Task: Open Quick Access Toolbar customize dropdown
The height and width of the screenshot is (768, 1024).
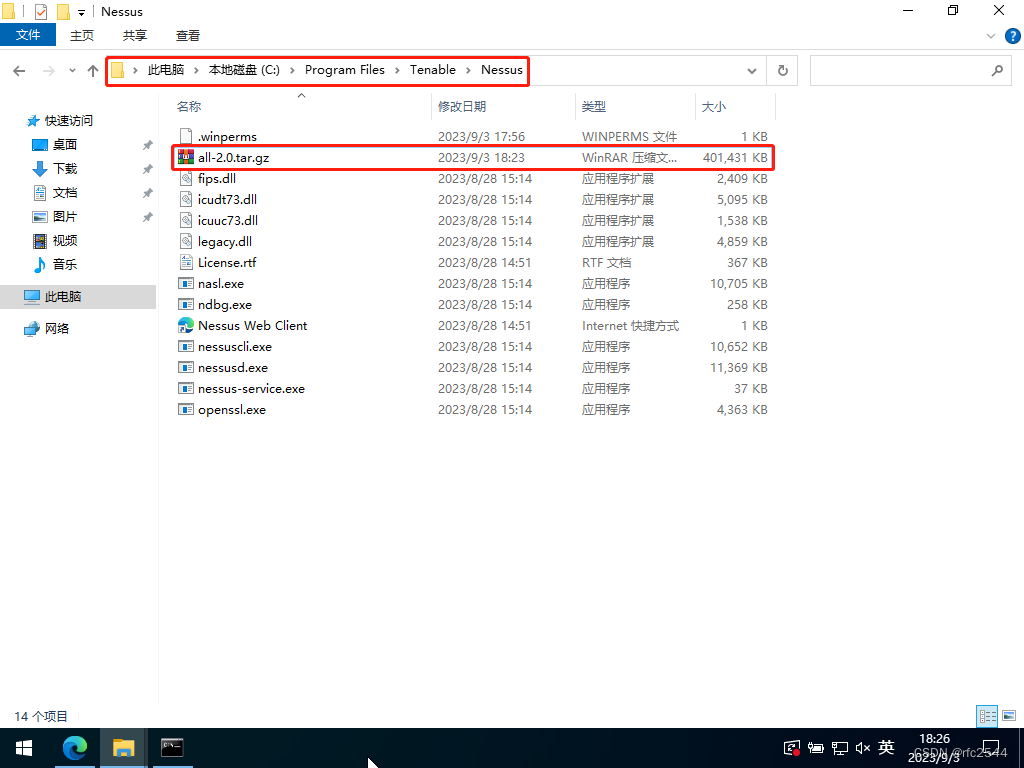Action: (81, 12)
